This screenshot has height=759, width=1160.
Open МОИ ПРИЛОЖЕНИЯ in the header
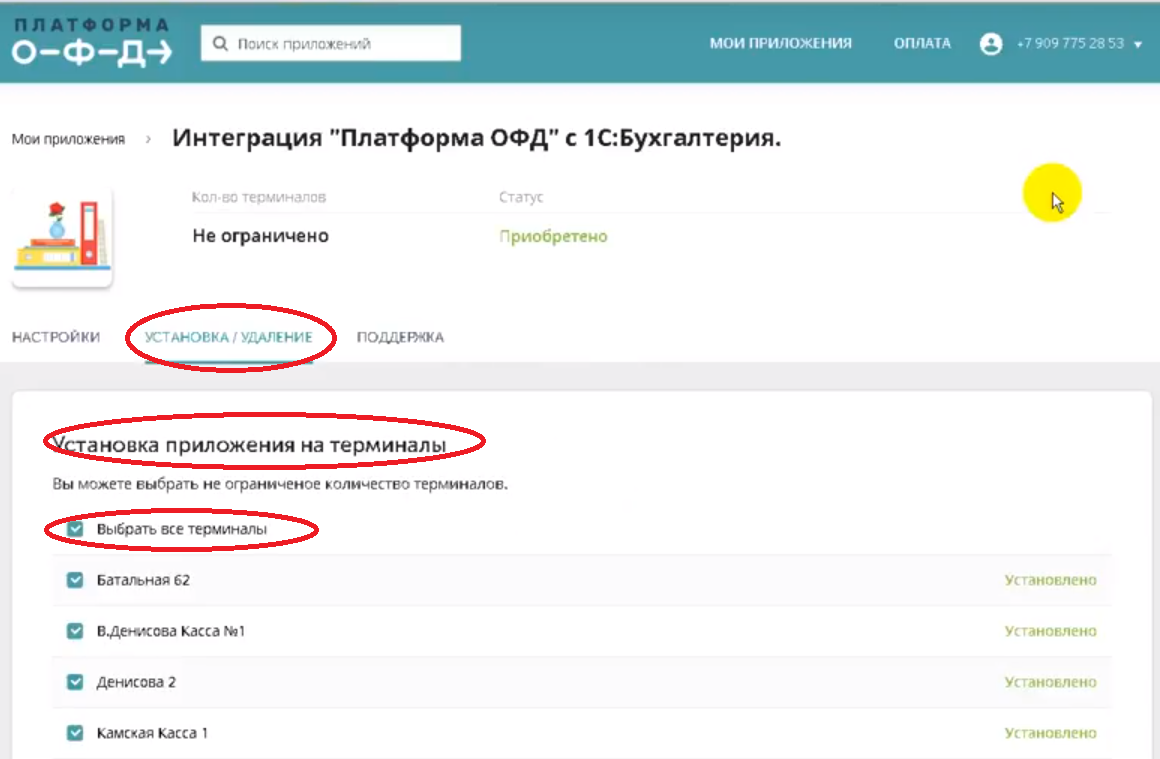tap(780, 43)
